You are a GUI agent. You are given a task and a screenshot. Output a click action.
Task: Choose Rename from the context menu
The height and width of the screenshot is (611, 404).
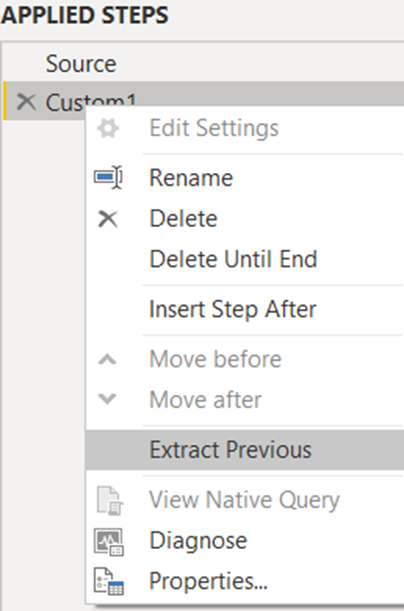pos(191,178)
